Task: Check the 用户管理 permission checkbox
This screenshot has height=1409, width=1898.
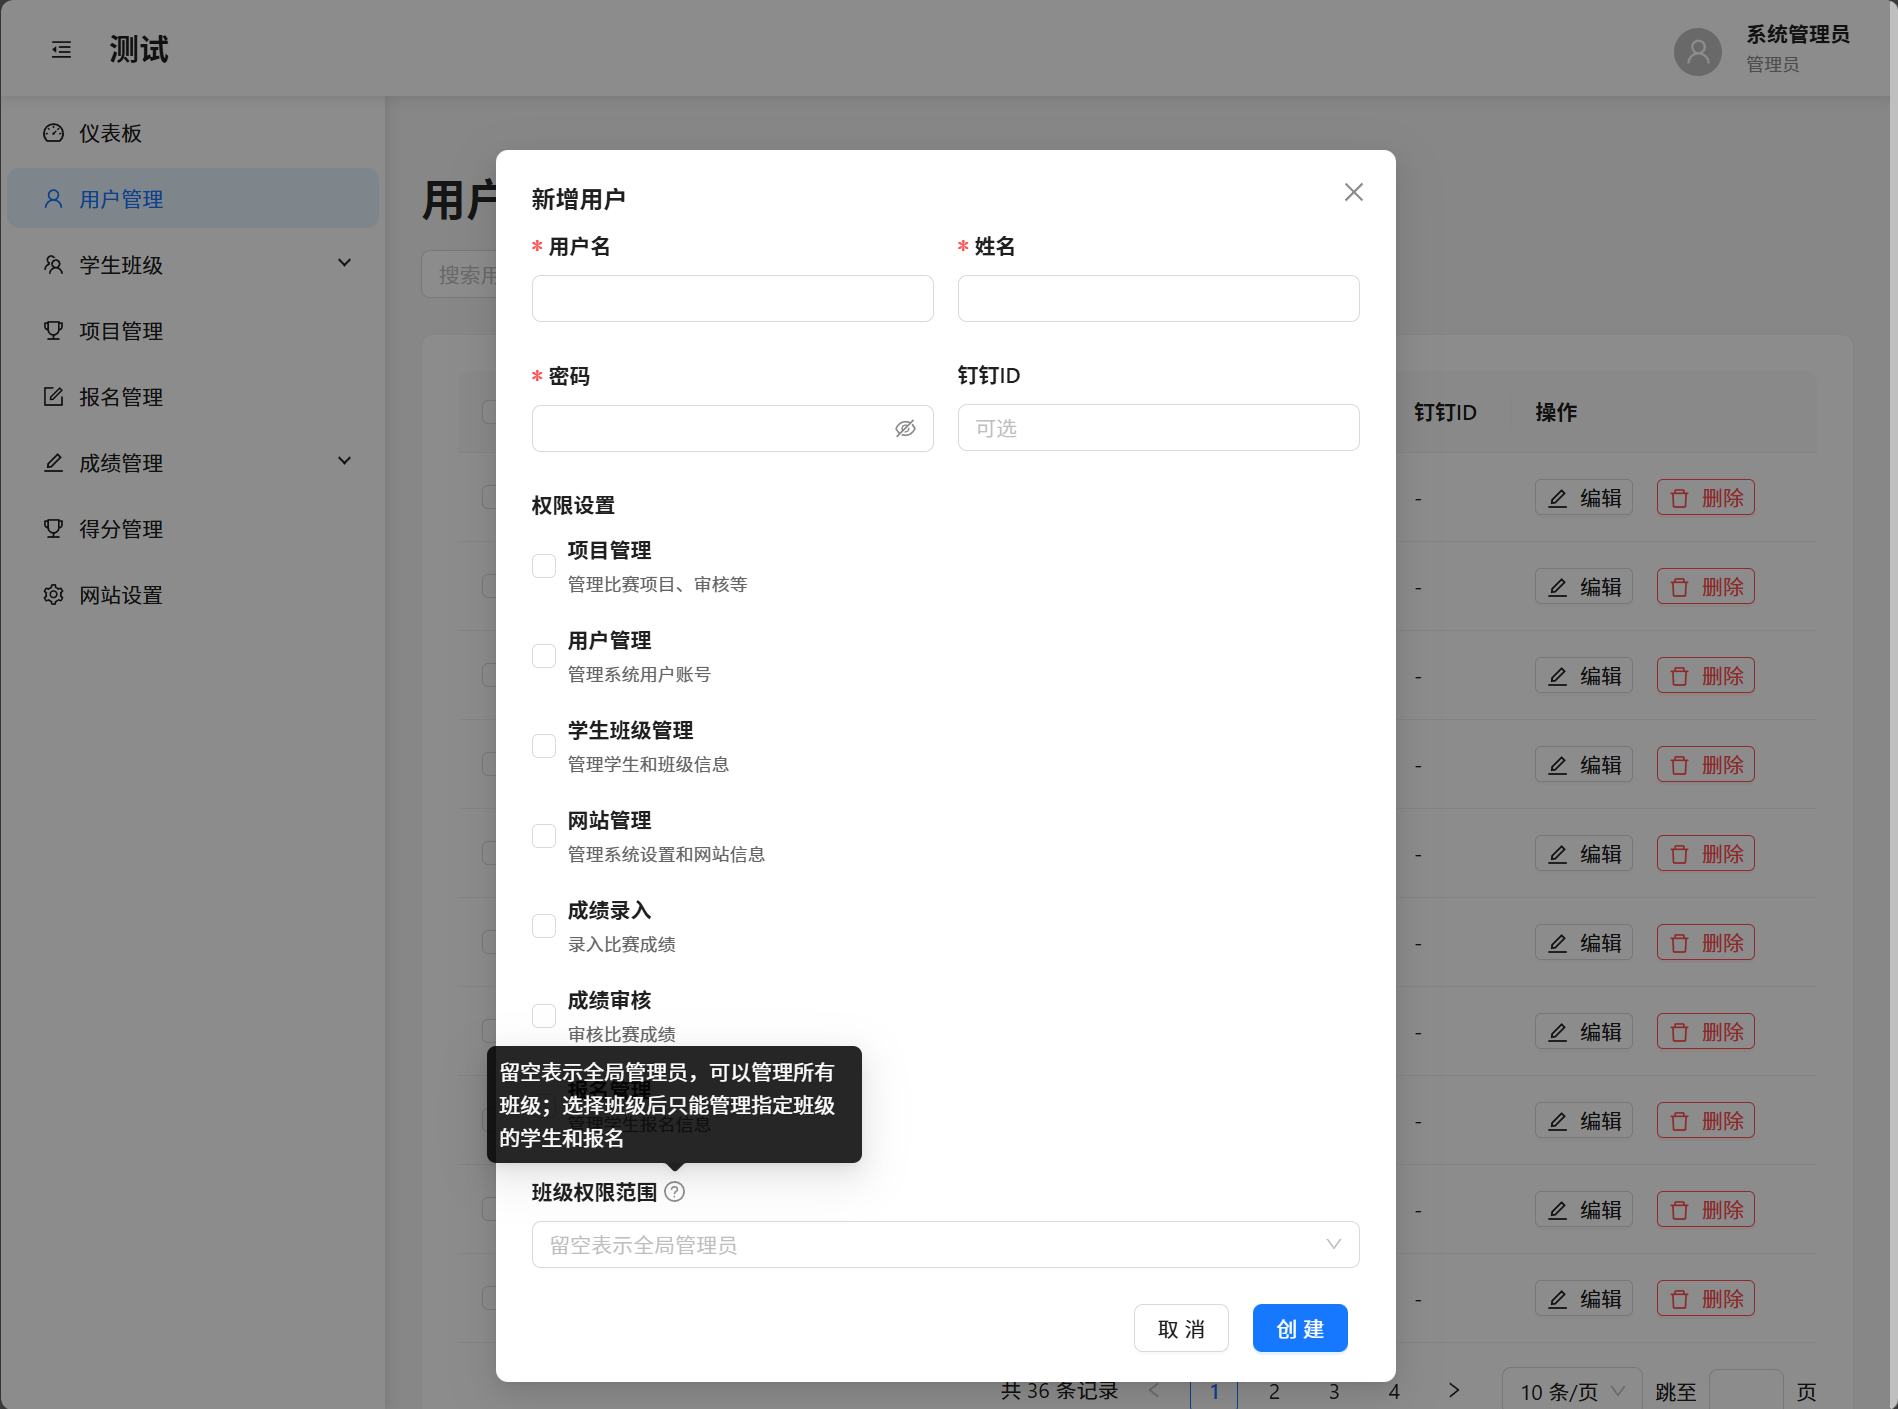Action: [x=544, y=656]
